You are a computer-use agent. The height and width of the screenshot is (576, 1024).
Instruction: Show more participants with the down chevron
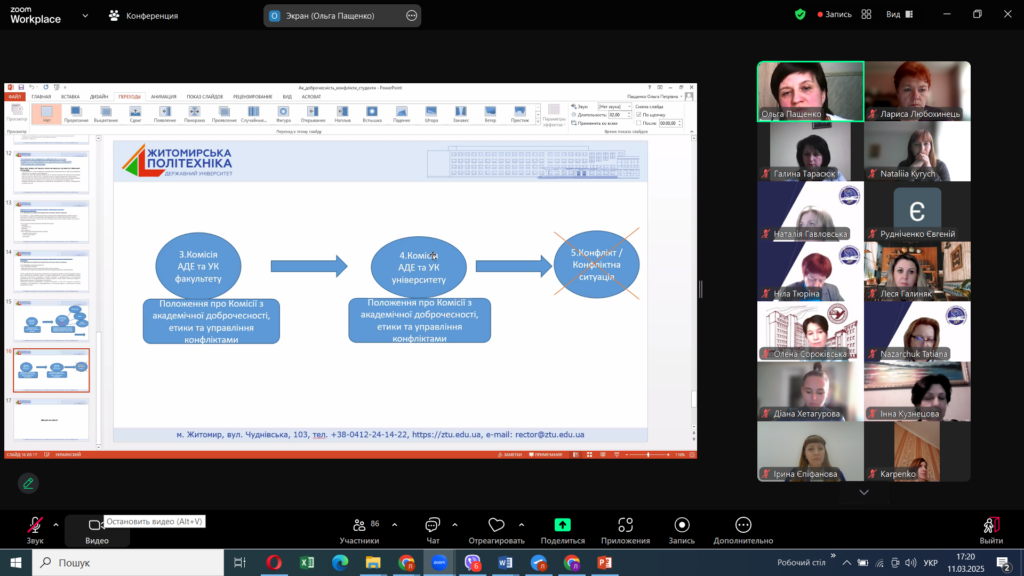click(864, 492)
